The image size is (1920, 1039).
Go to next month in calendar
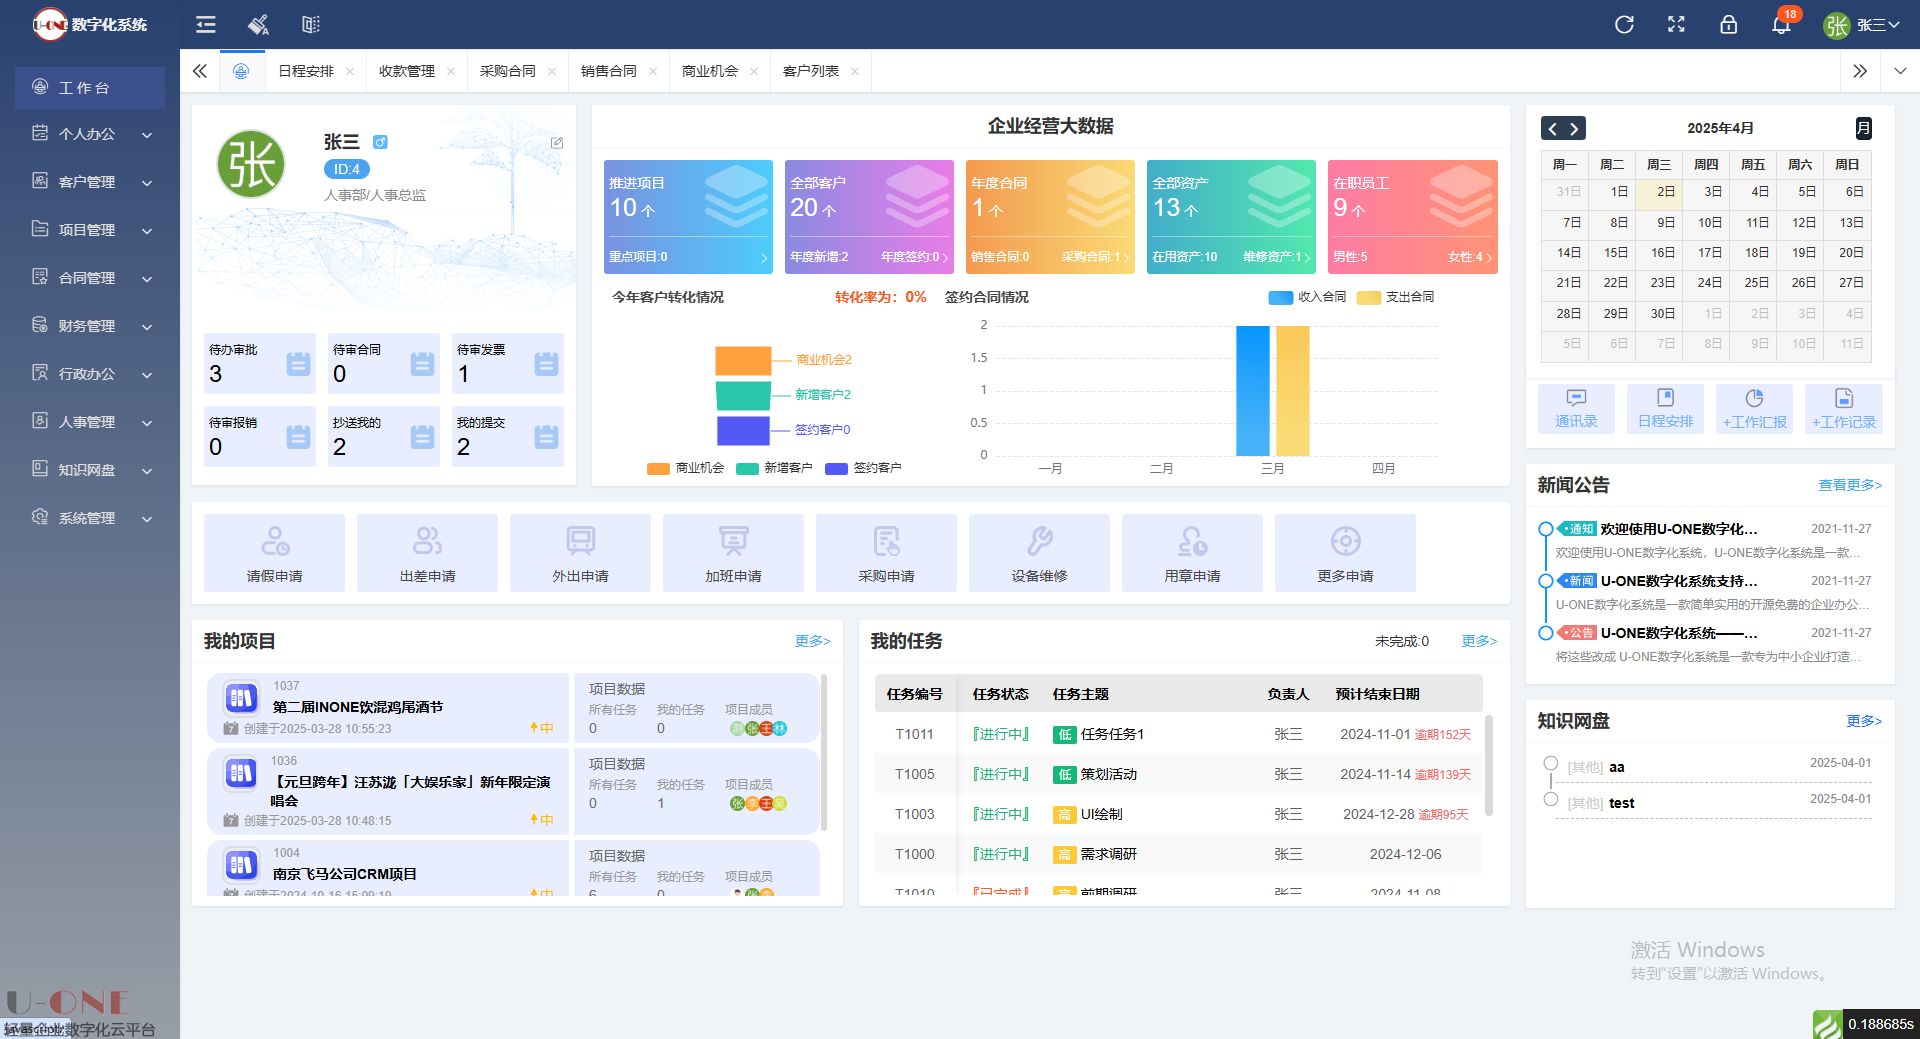[x=1574, y=128]
